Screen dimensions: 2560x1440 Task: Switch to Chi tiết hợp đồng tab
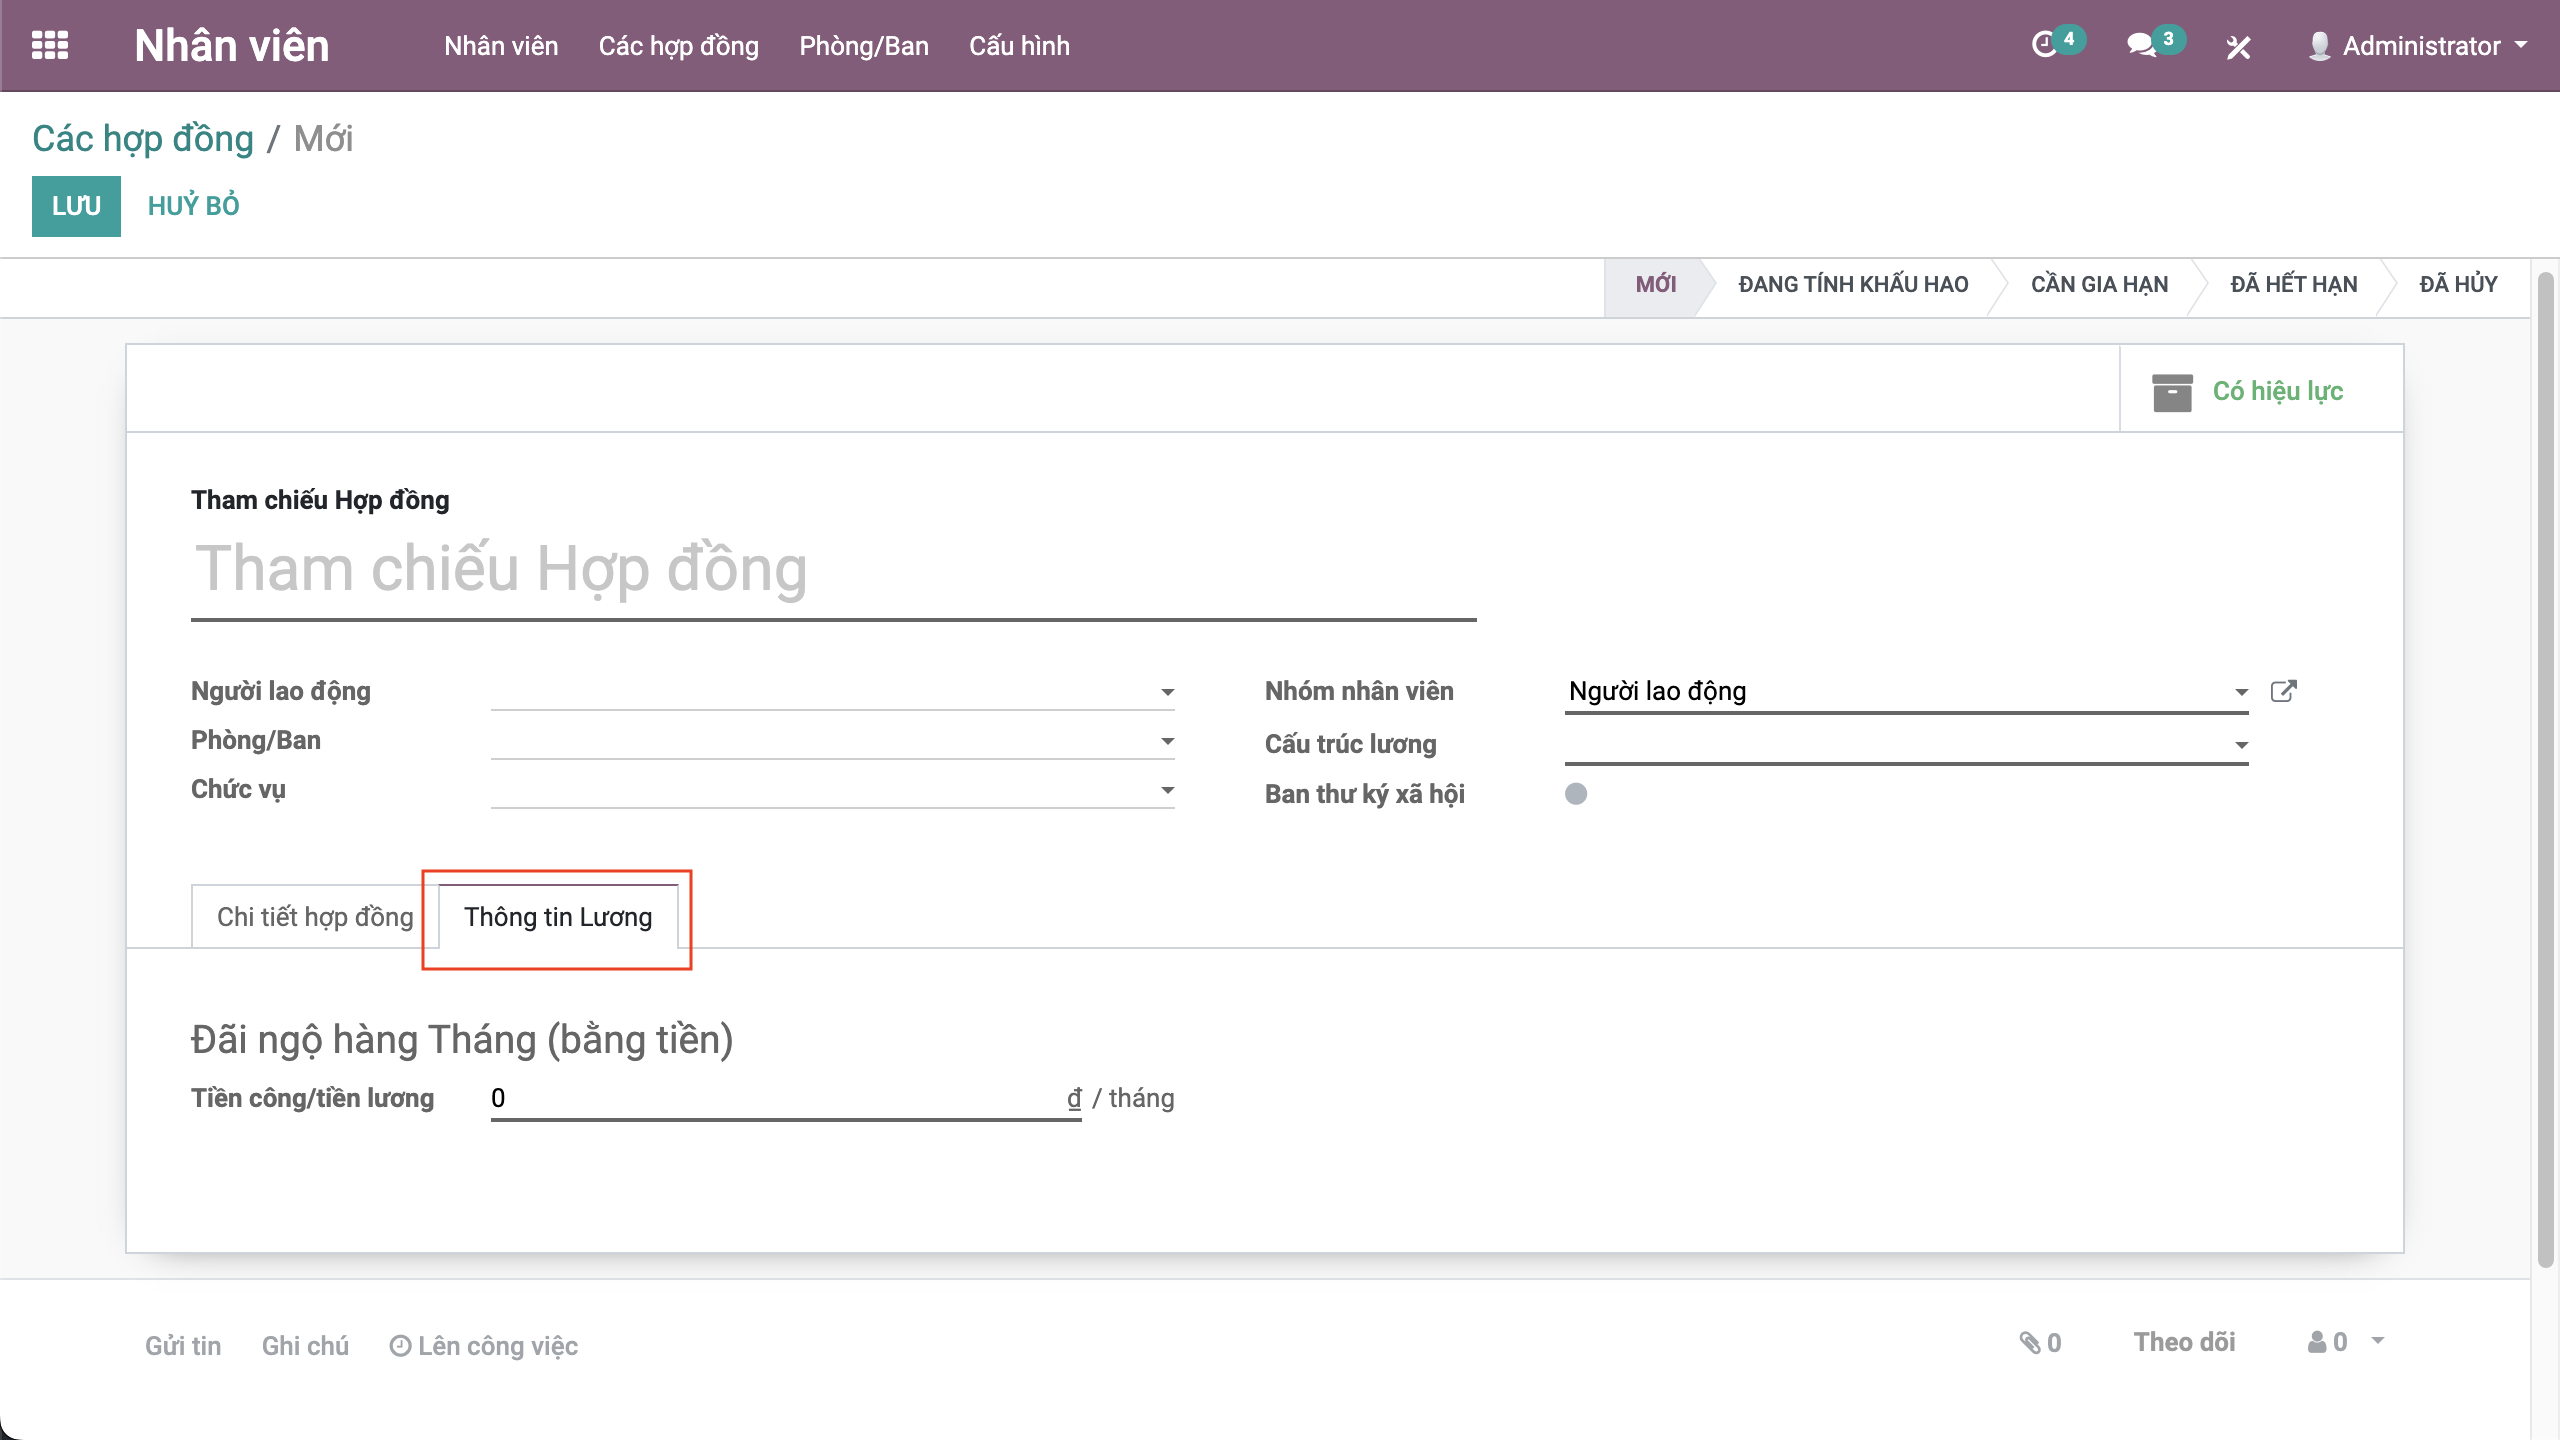pos(314,917)
